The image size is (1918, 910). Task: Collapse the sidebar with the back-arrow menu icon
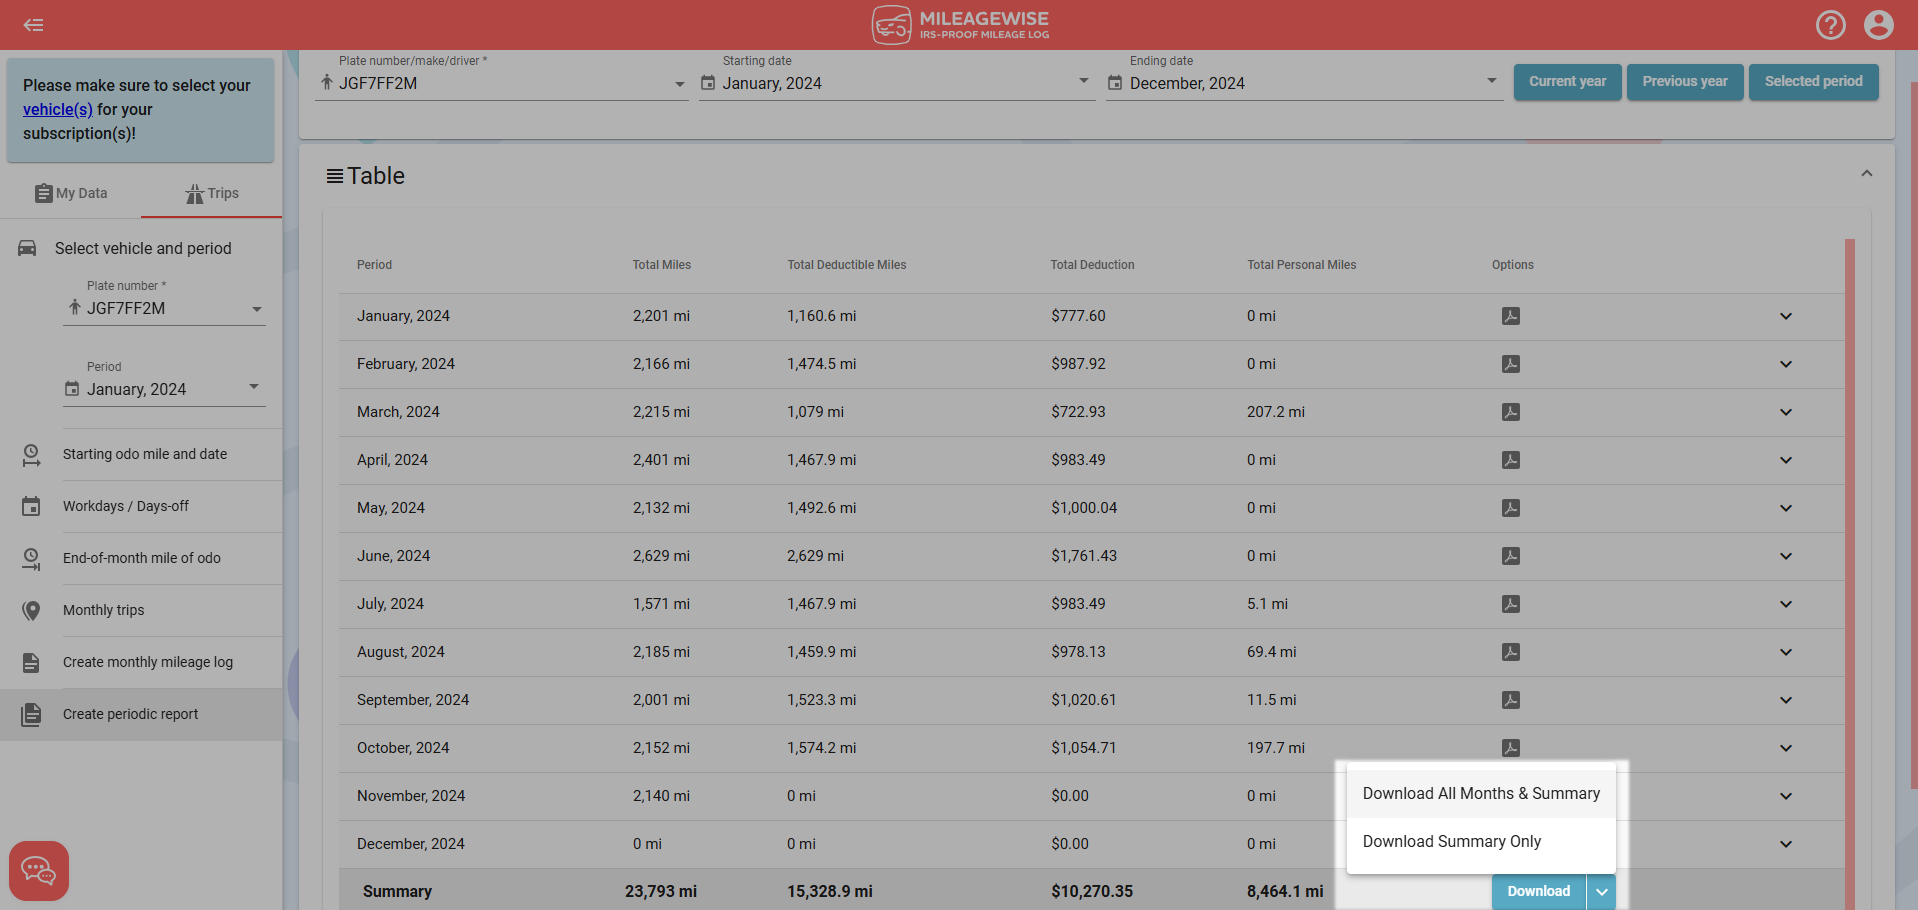[x=34, y=25]
